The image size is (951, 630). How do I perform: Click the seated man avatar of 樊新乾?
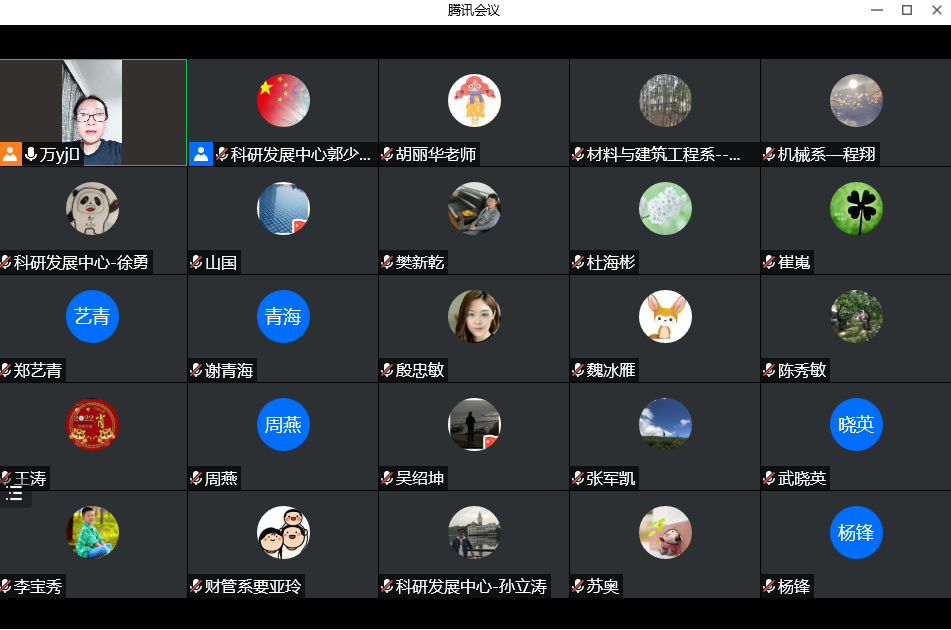[474, 209]
